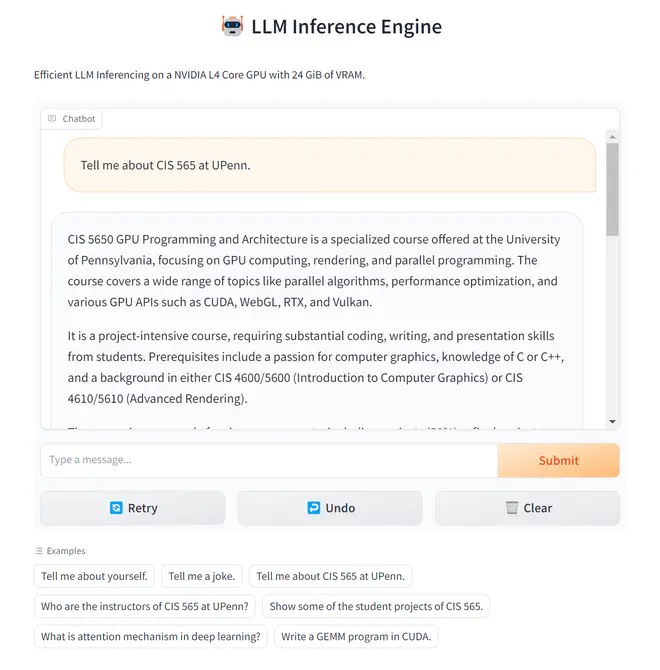Click the chat scrollbar's up arrow
Image resolution: width=660 pixels, height=670 pixels.
click(x=612, y=138)
